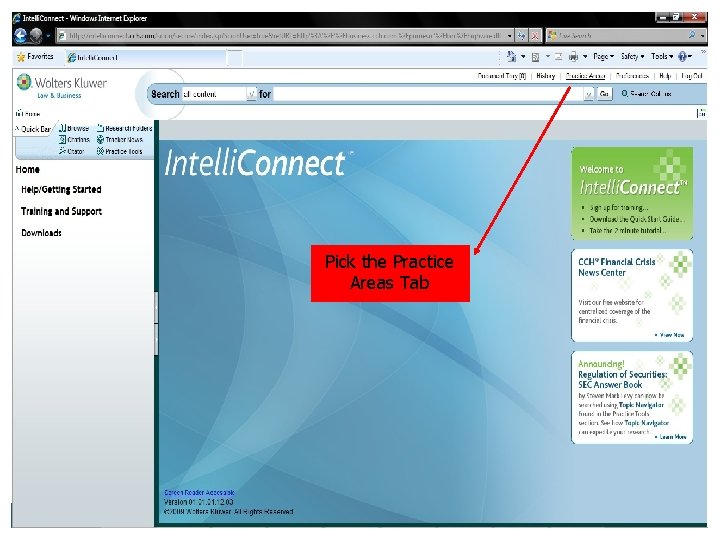Open the address bar history dropdown arrow
The width and height of the screenshot is (720, 540).
(x=510, y=35)
